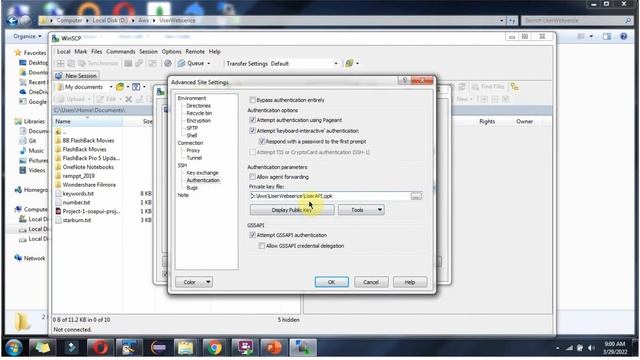
Task: Select Authentication tree node
Action: coord(203,180)
